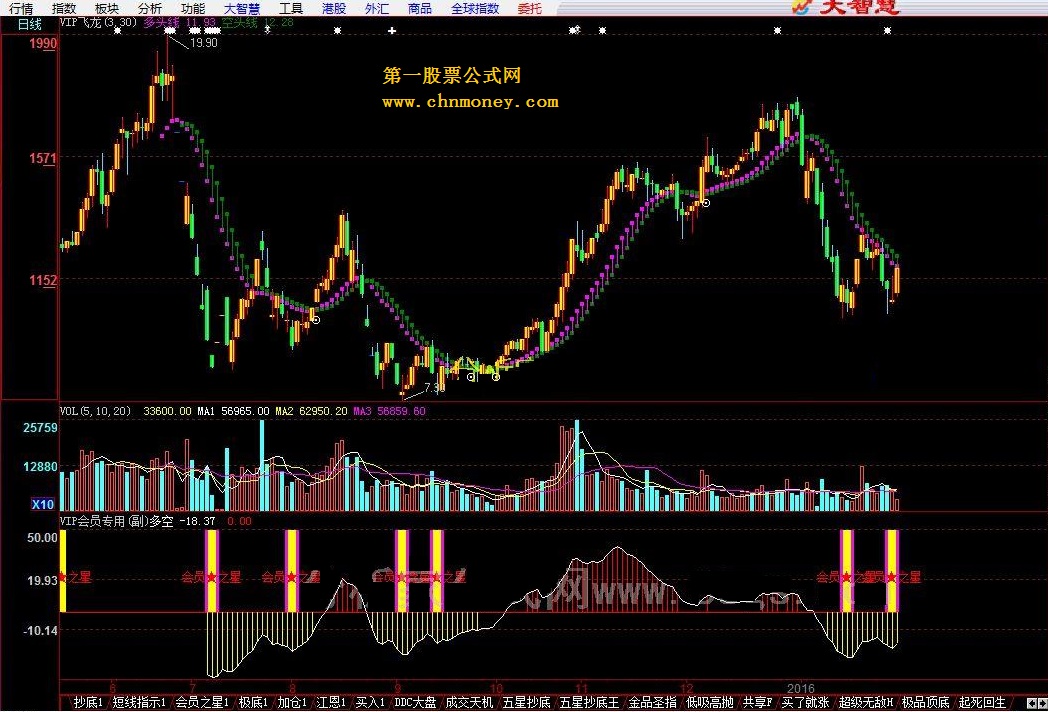Screen dimensions: 1048x712
Task: Click the 1571 price axis label
Action: [x=43, y=158]
